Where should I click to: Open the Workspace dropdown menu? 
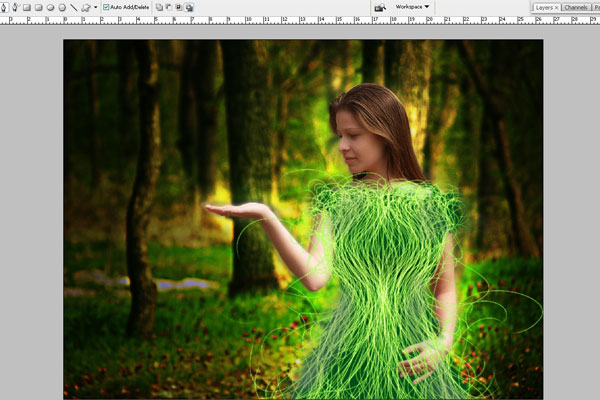pyautogui.click(x=411, y=7)
